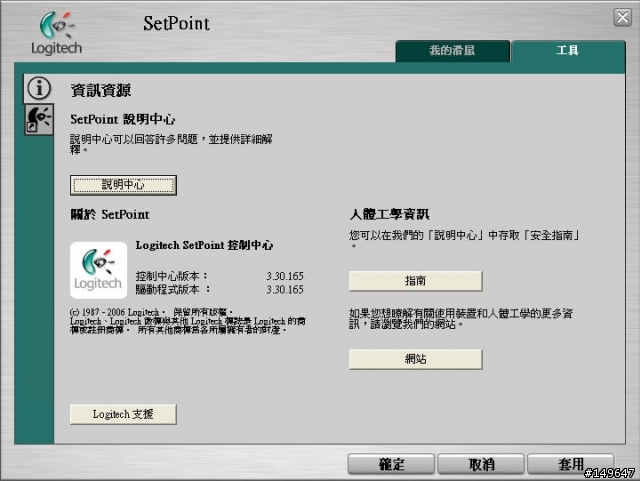
Task: Click the 關於 SetPoint heading
Action: coord(110,214)
